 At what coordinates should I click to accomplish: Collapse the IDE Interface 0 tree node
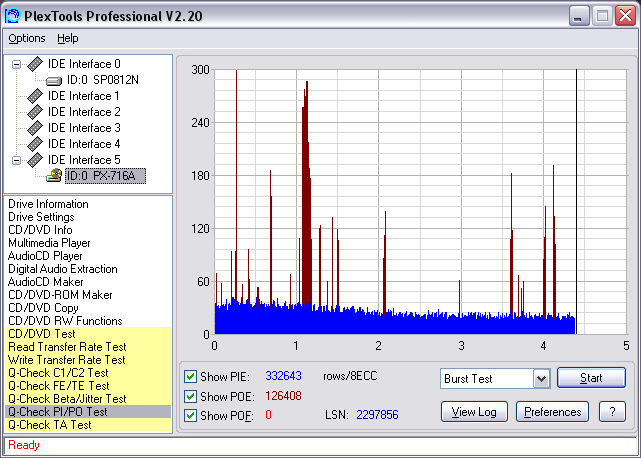click(16, 64)
